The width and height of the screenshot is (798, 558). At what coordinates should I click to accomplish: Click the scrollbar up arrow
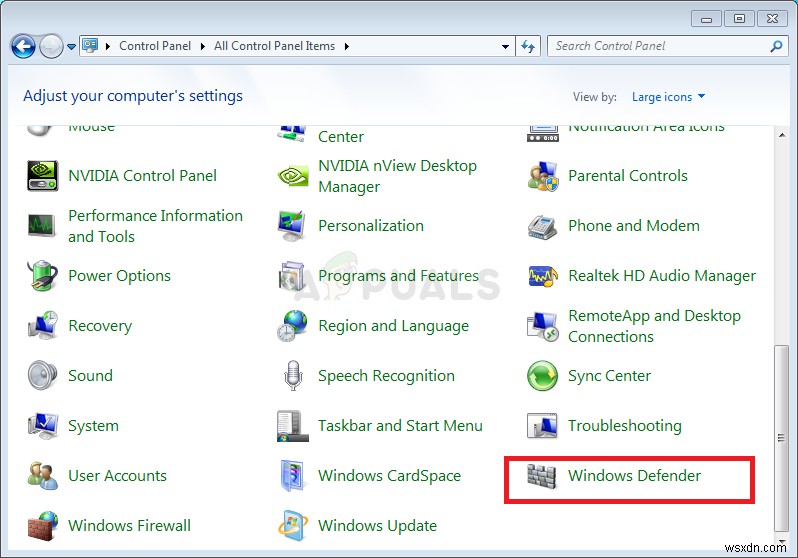click(x=781, y=135)
